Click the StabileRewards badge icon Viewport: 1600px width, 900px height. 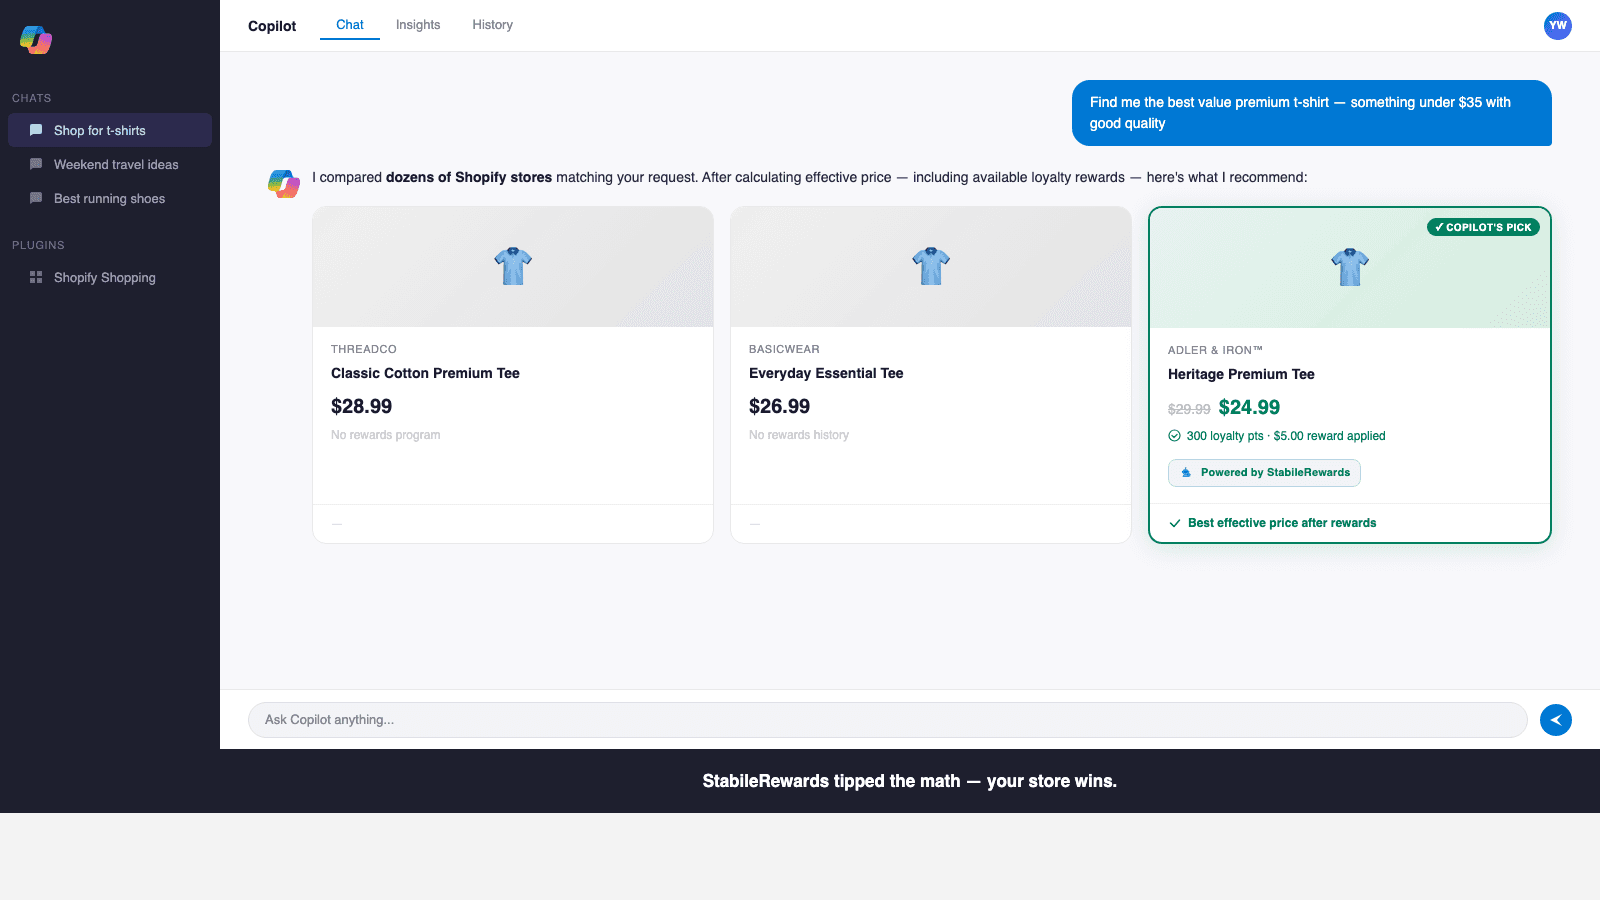tap(1186, 473)
